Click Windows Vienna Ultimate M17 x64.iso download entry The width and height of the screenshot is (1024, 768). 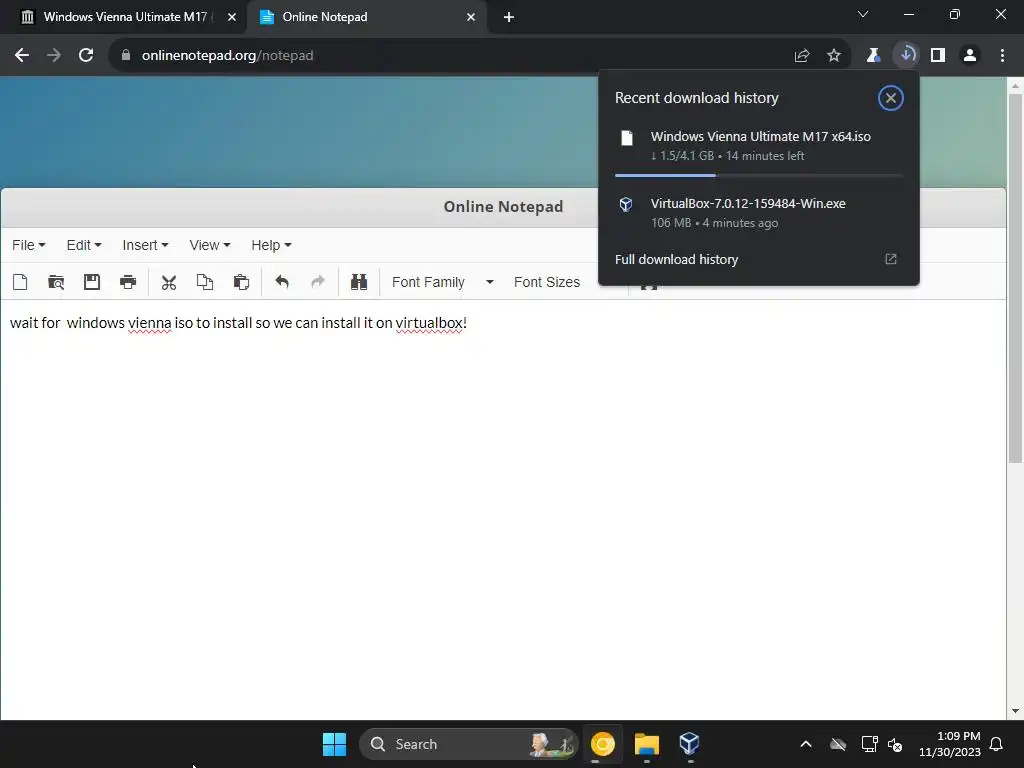(759, 146)
